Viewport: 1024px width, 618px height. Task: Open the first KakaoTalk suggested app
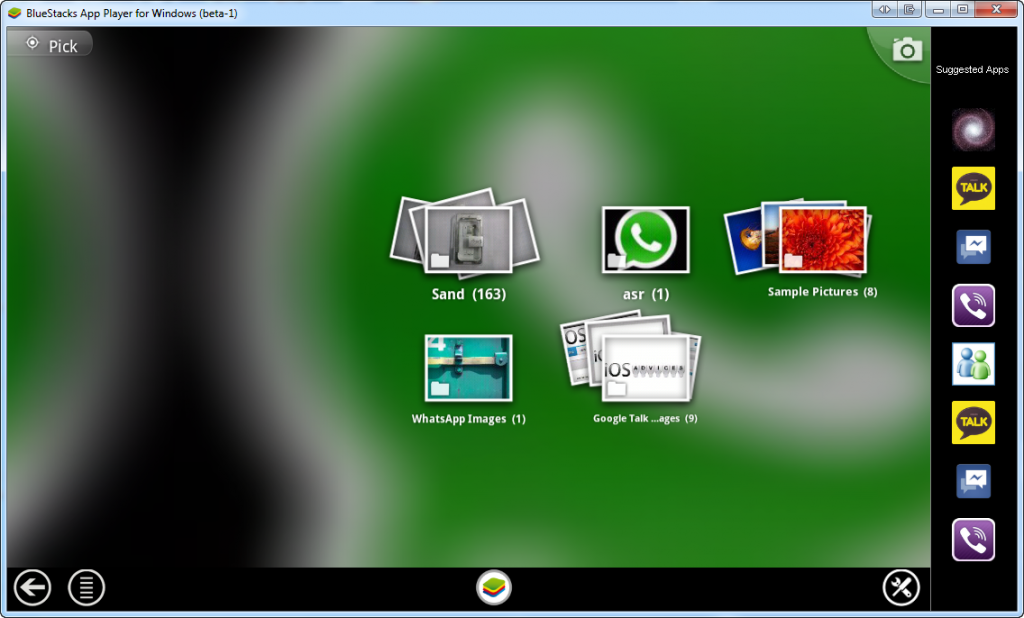coord(973,188)
